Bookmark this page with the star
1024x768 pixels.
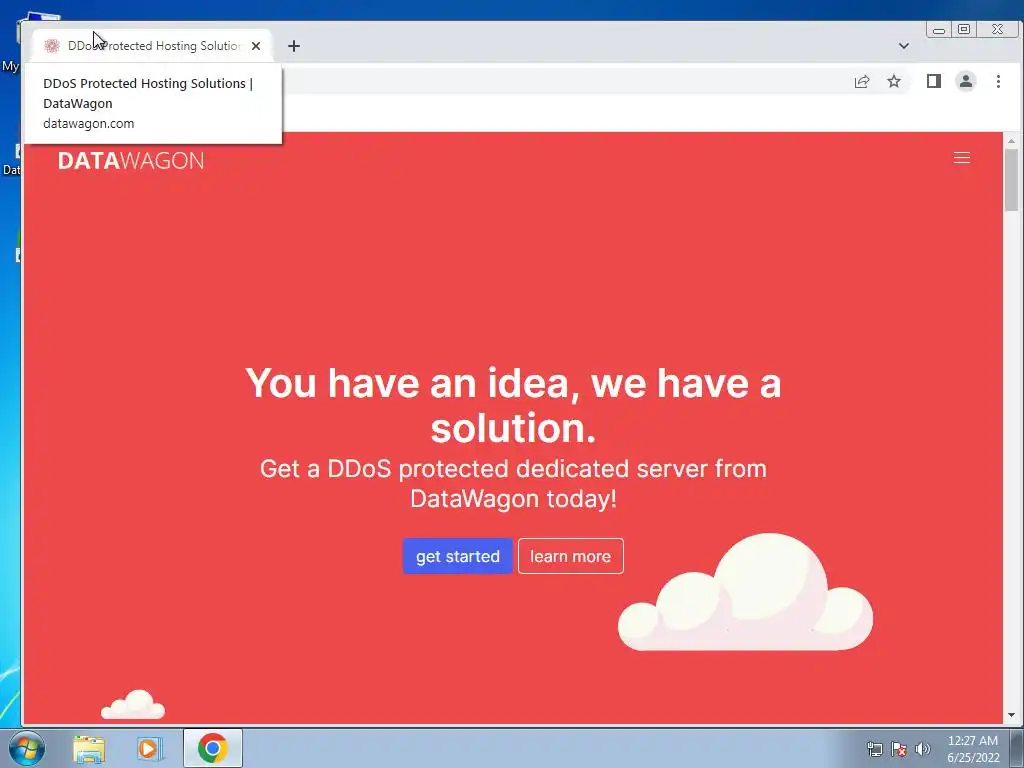[894, 81]
